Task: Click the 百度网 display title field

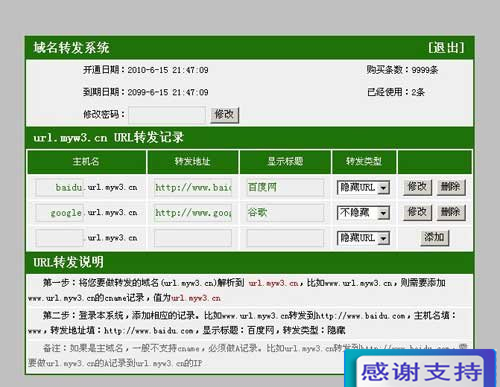Action: point(285,188)
